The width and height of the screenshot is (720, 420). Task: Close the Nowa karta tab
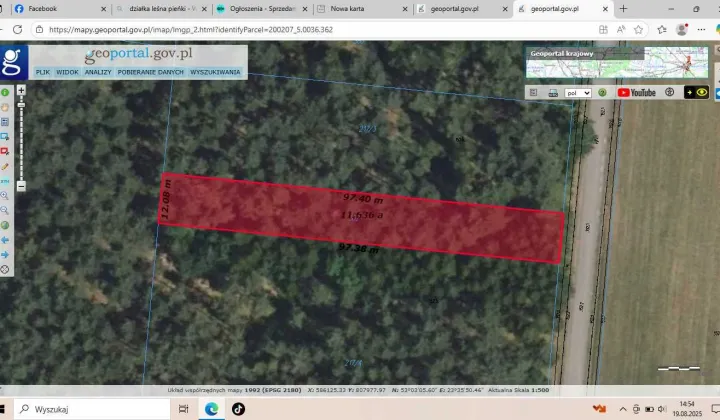pos(405,9)
